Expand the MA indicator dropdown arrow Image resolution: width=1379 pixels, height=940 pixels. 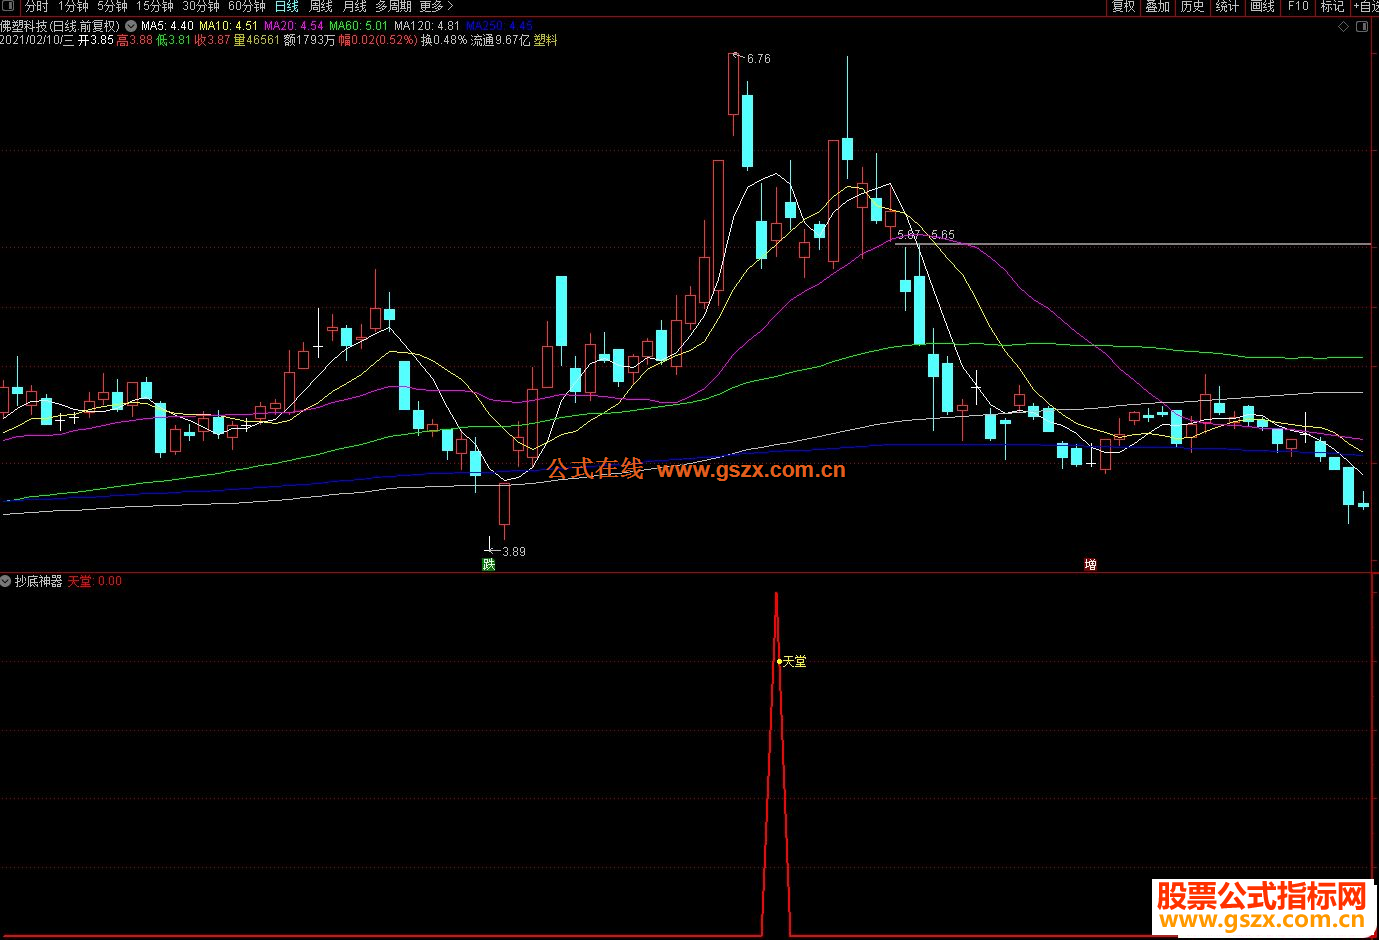pos(130,26)
